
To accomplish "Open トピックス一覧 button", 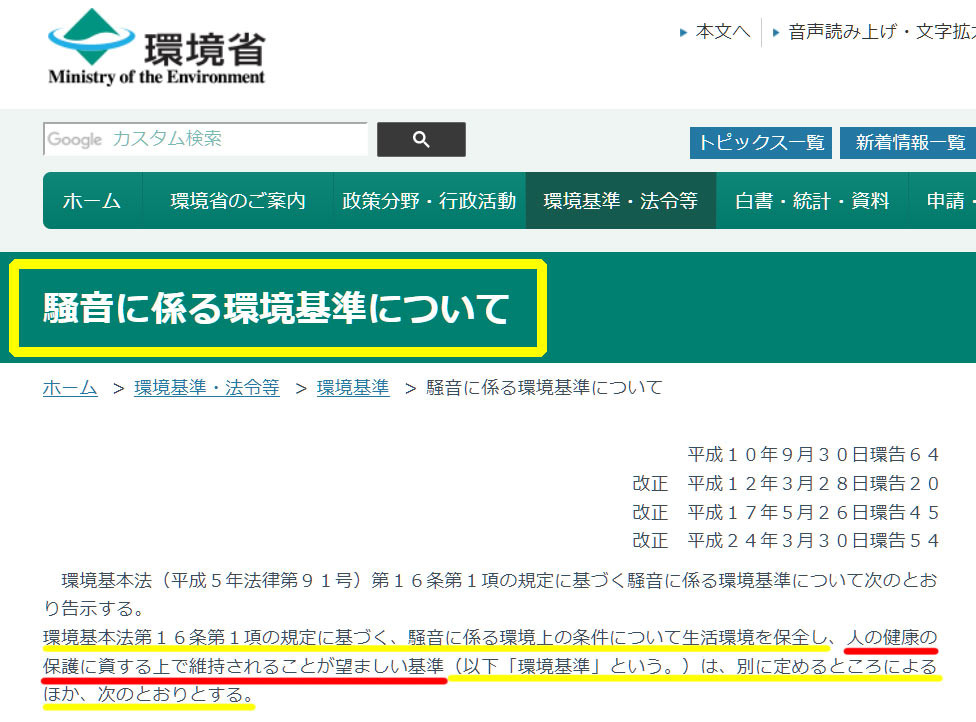I will (x=761, y=143).
